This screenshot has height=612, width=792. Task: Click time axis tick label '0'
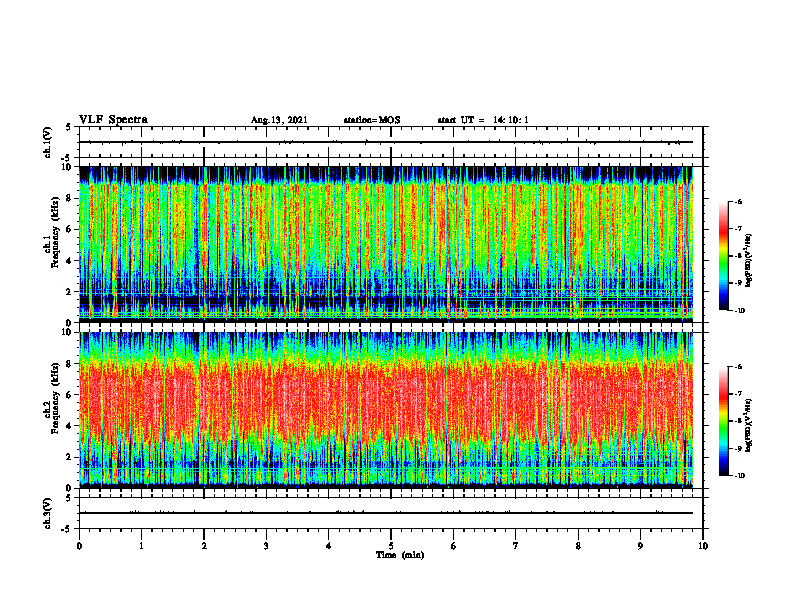pyautogui.click(x=79, y=546)
